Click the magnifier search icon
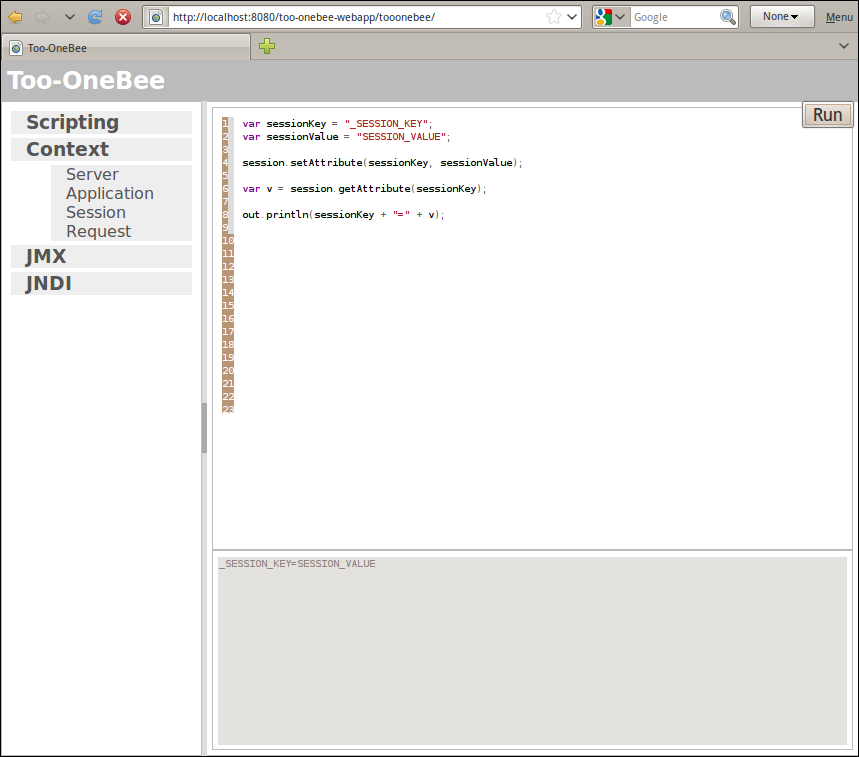Image resolution: width=859 pixels, height=757 pixels. pos(728,17)
